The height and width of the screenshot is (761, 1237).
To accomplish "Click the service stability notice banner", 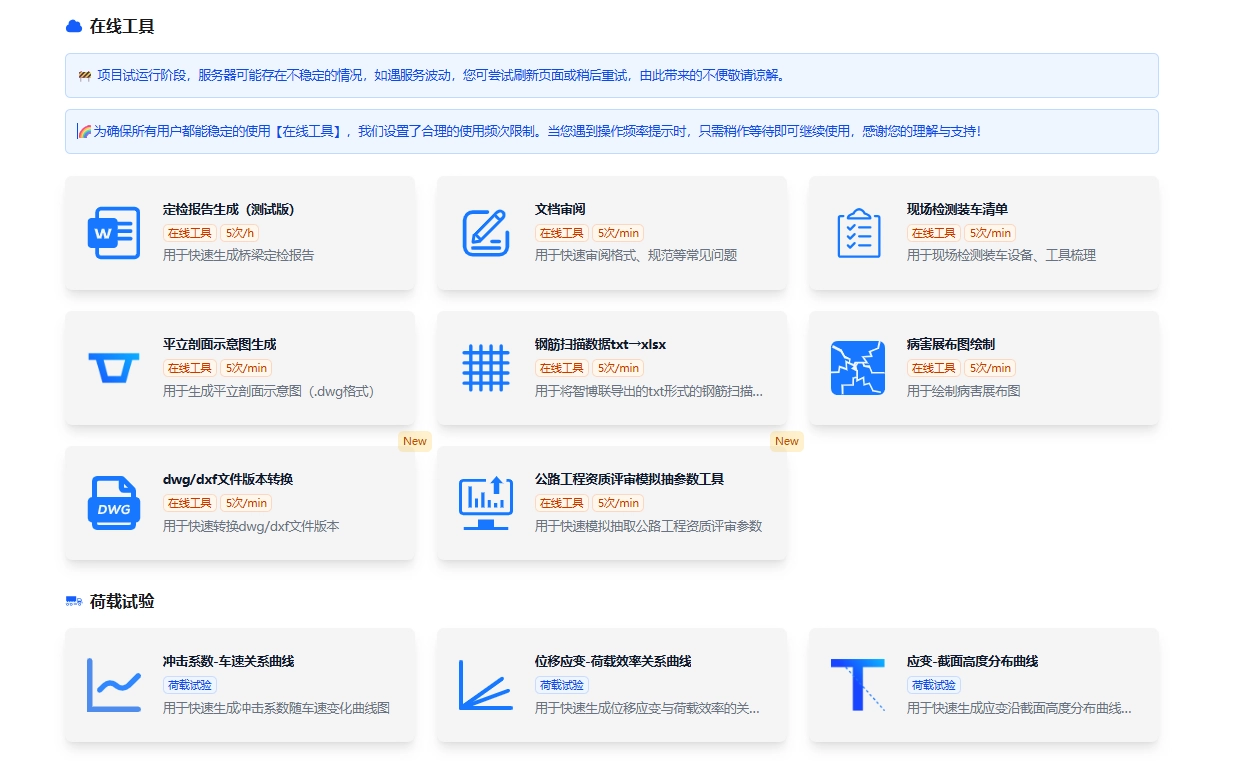I will coord(612,75).
